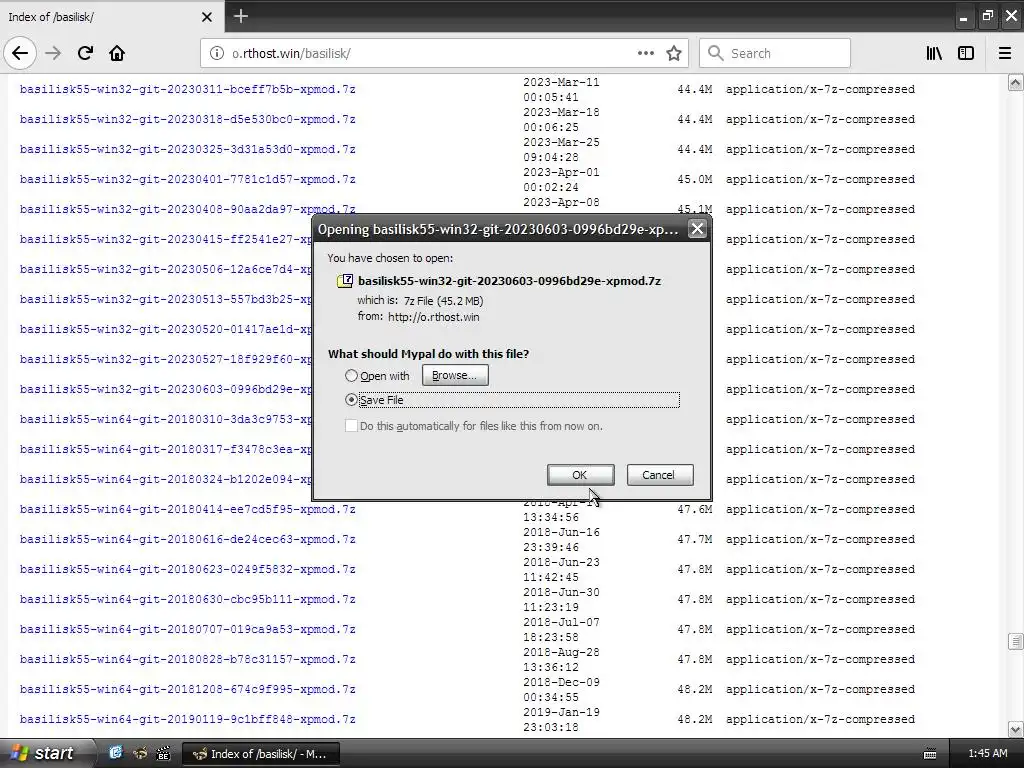This screenshot has width=1024, height=768.
Task: Open basilisk55-win64-git-20190119-9c1bff848 link
Action: click(x=187, y=720)
